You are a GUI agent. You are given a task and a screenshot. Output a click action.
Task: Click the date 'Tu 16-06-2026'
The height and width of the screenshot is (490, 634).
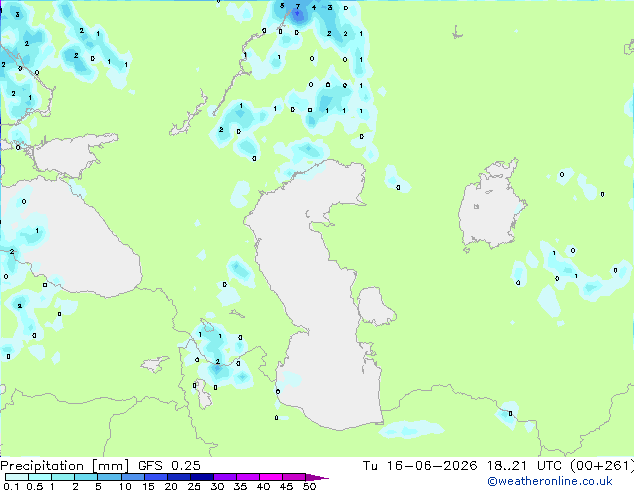(x=420, y=466)
